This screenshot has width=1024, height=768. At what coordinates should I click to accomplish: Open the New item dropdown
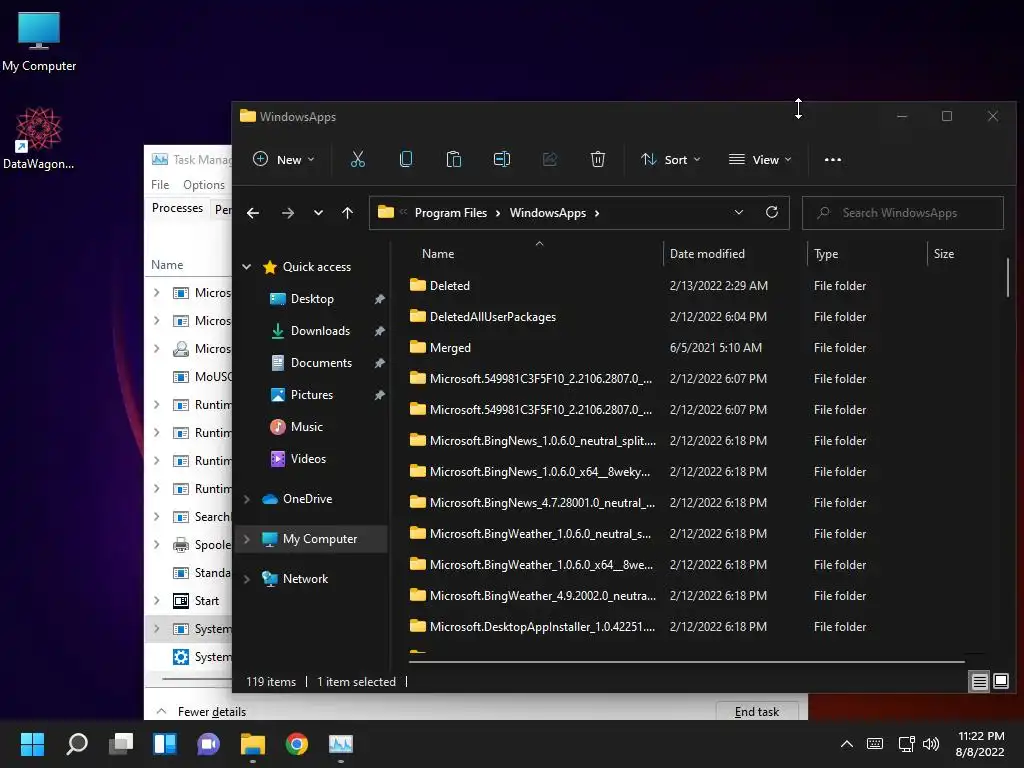pos(284,159)
